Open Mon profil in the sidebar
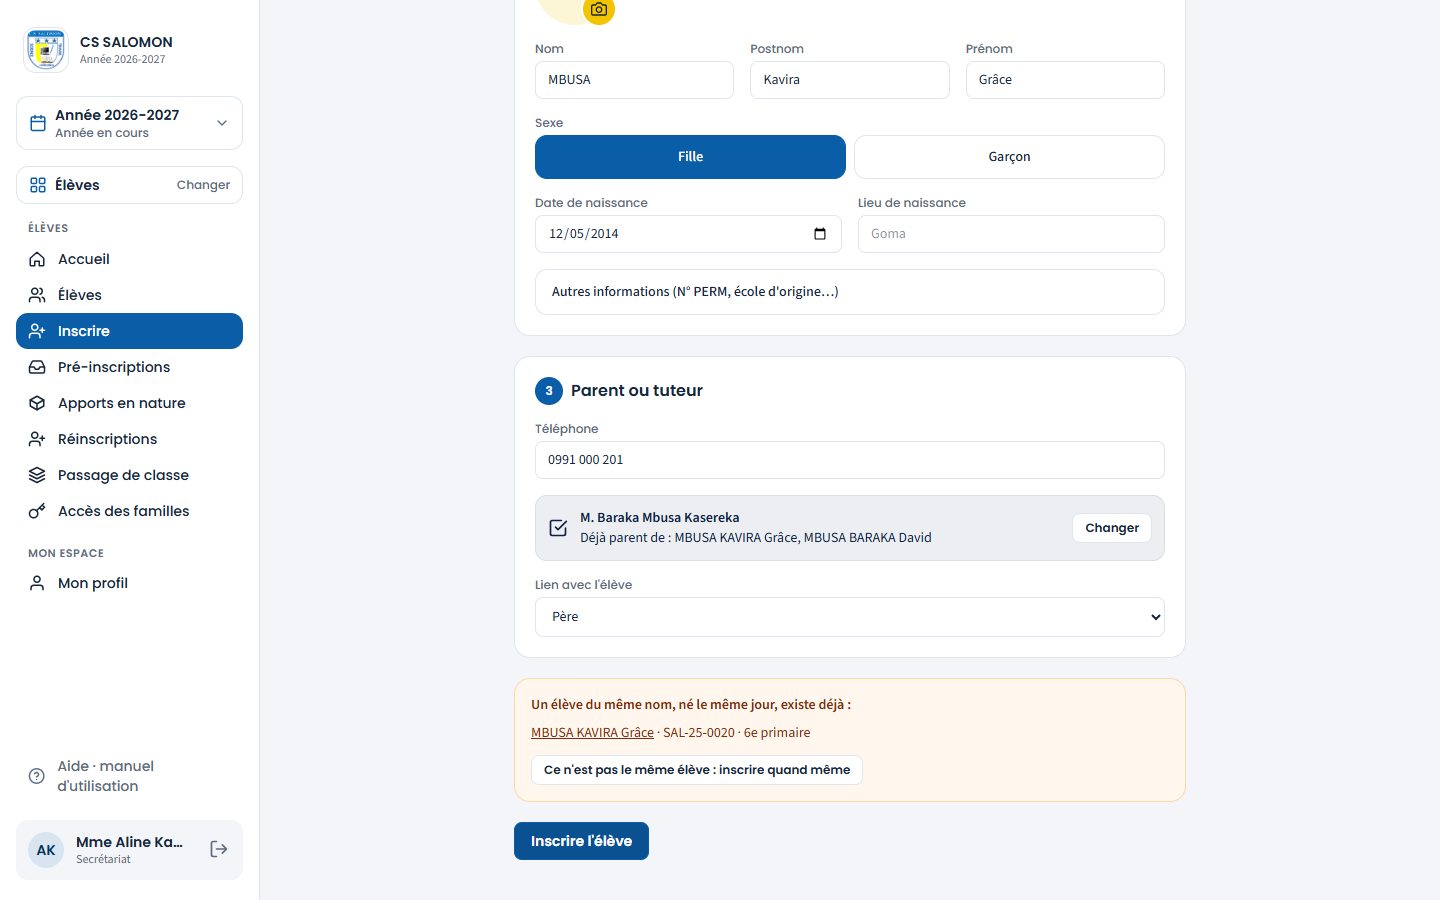1440x900 pixels. coord(129,583)
